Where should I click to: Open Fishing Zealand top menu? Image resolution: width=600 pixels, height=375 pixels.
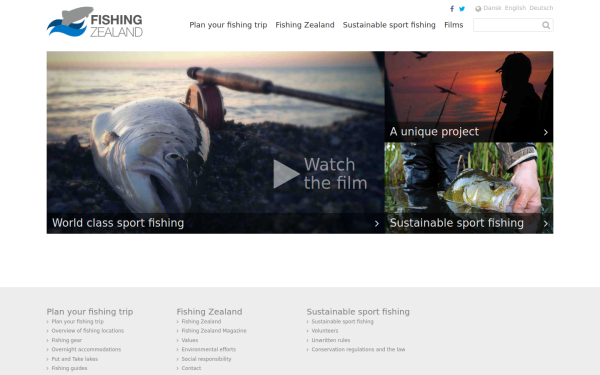click(x=305, y=25)
